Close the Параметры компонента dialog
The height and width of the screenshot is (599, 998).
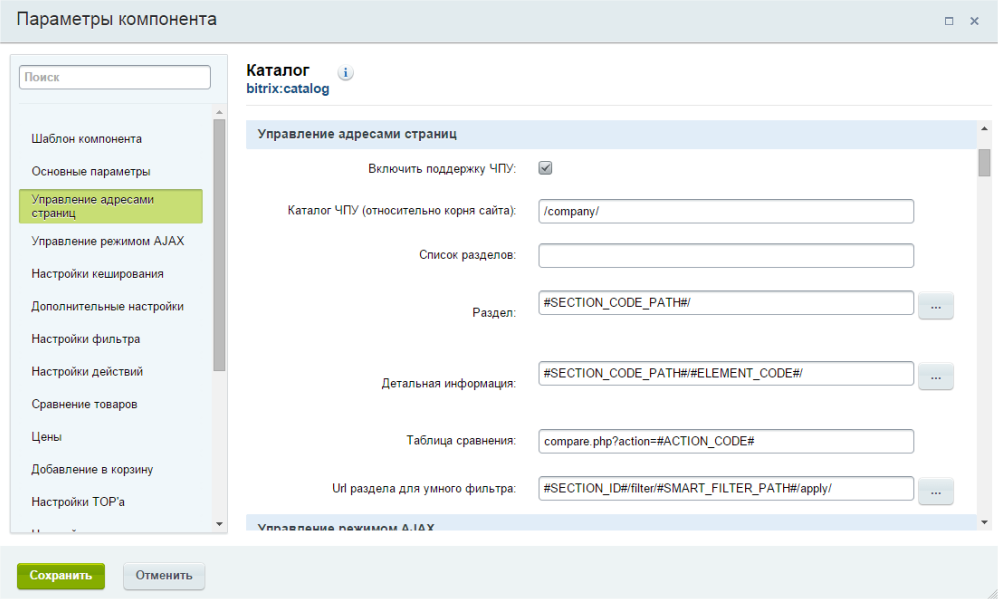click(x=974, y=21)
